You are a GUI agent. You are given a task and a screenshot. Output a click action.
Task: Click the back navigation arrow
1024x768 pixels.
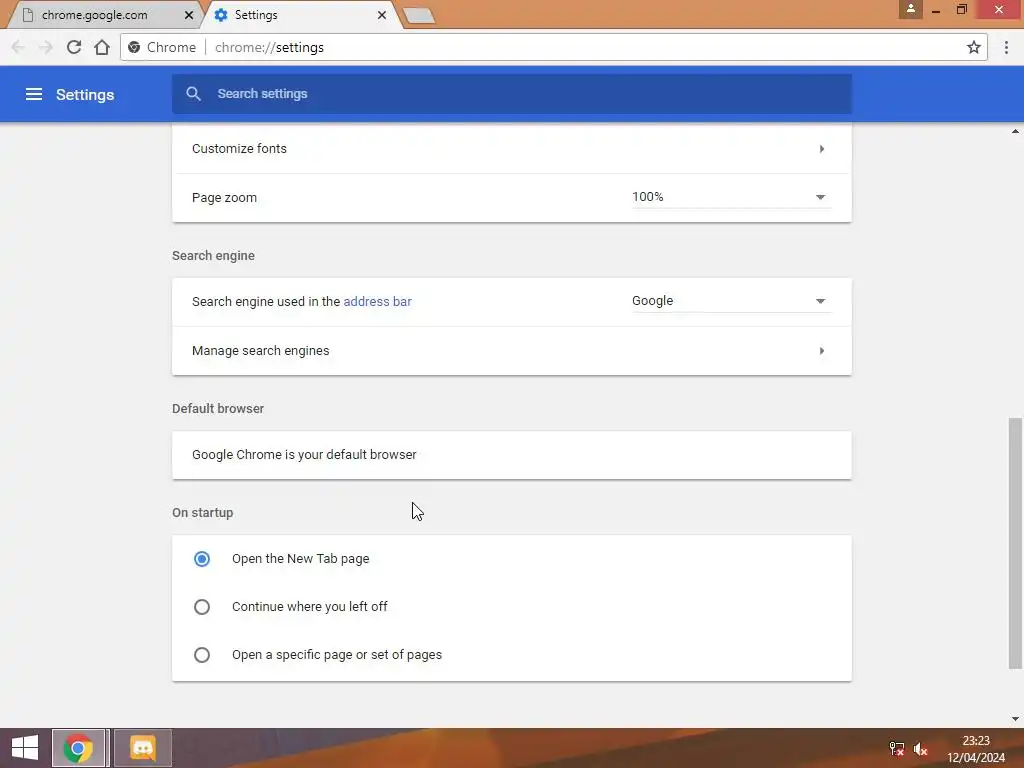coord(18,47)
